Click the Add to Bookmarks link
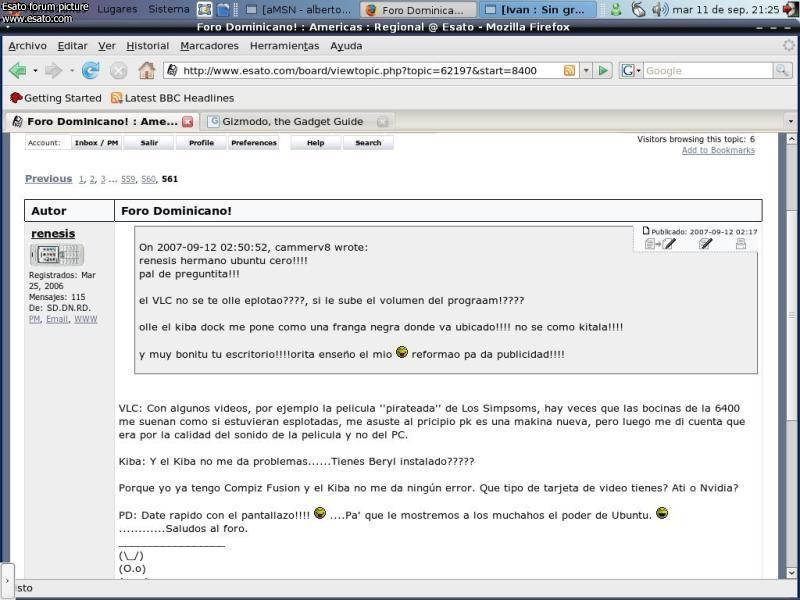The height and width of the screenshot is (600, 800). [x=718, y=151]
